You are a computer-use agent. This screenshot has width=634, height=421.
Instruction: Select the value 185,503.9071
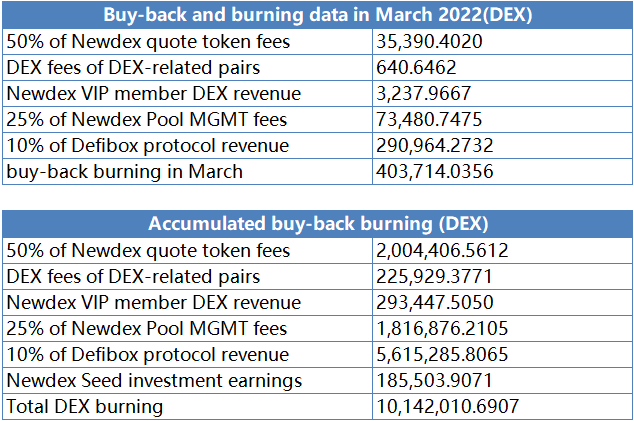coord(435,380)
